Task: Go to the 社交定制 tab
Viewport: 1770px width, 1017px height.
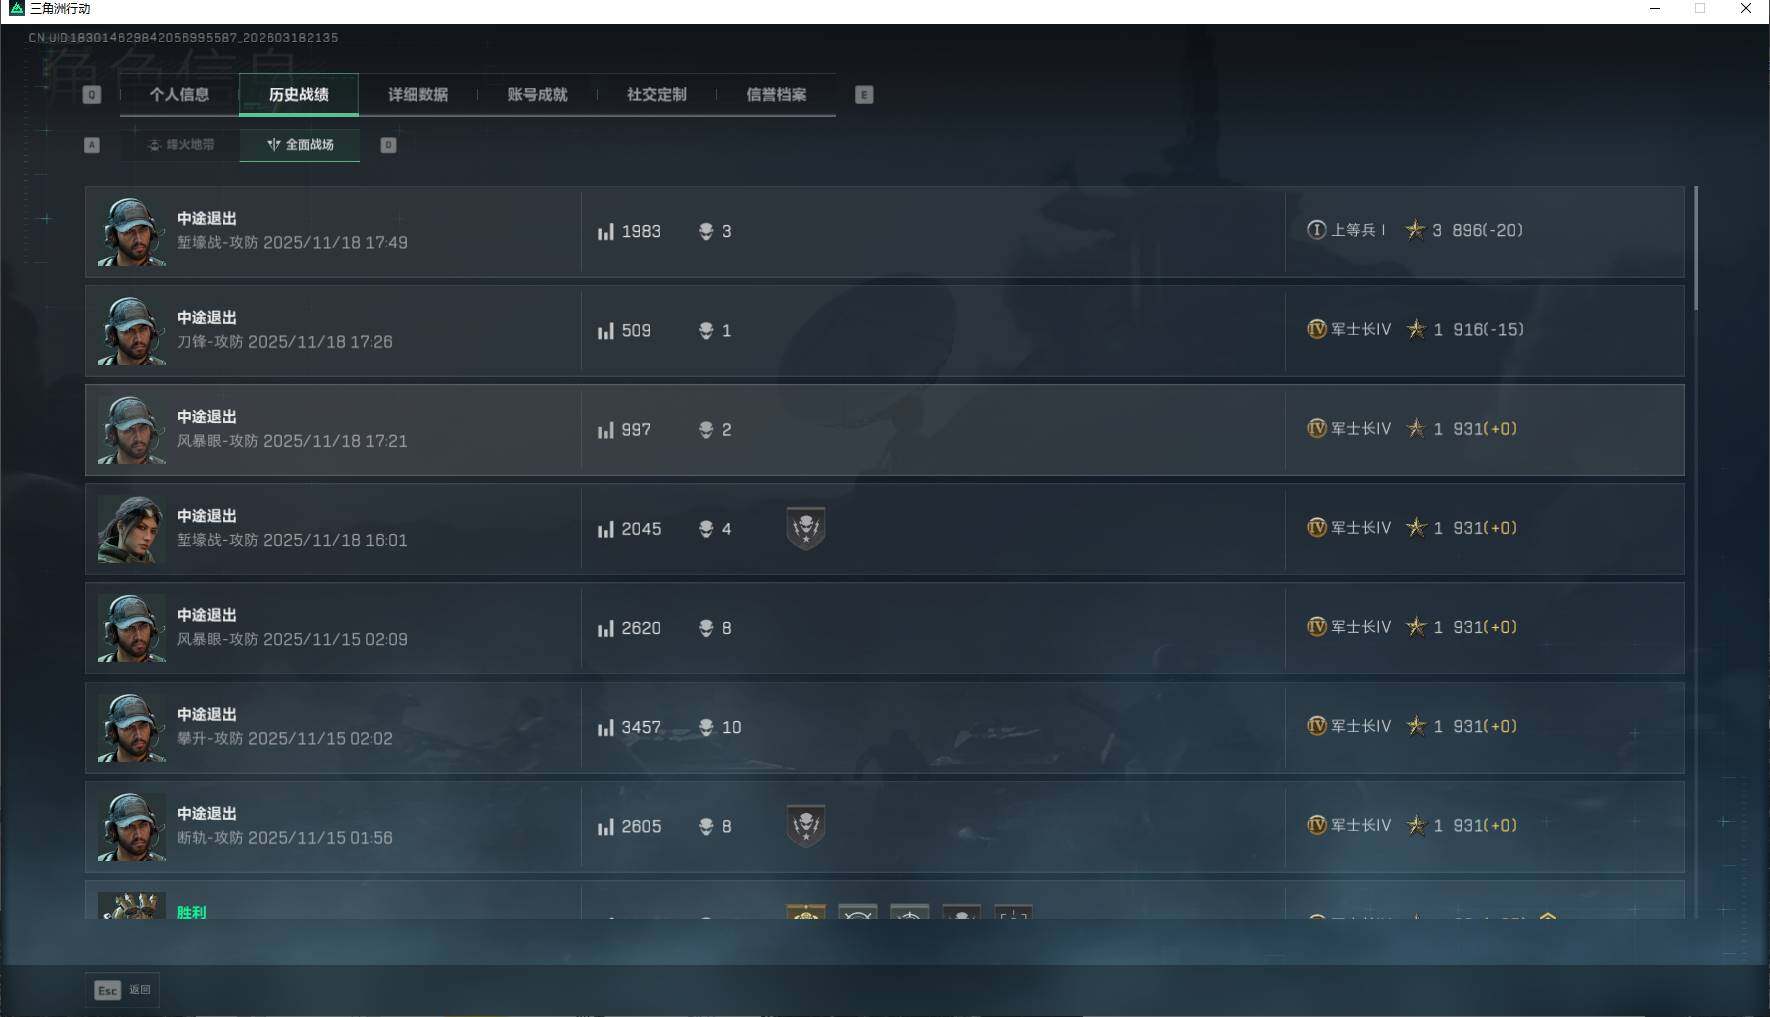Action: pos(656,95)
